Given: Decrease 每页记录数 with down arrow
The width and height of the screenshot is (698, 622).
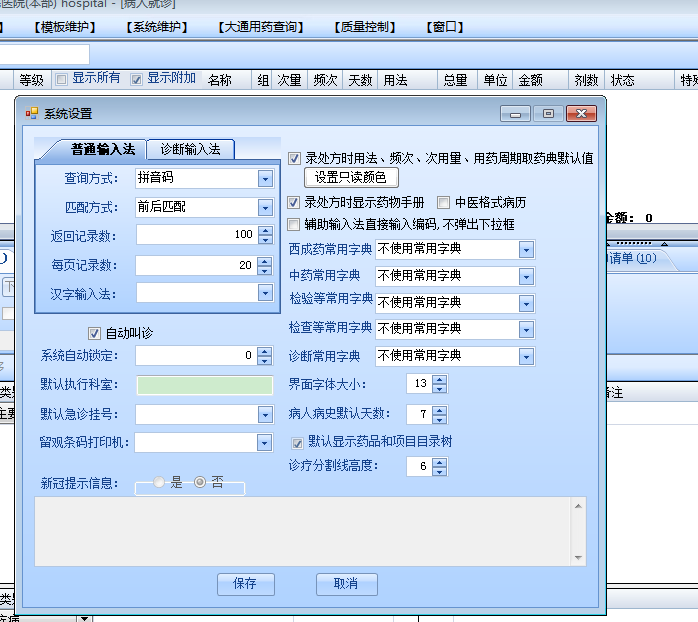Looking at the screenshot, I should click(x=265, y=270).
